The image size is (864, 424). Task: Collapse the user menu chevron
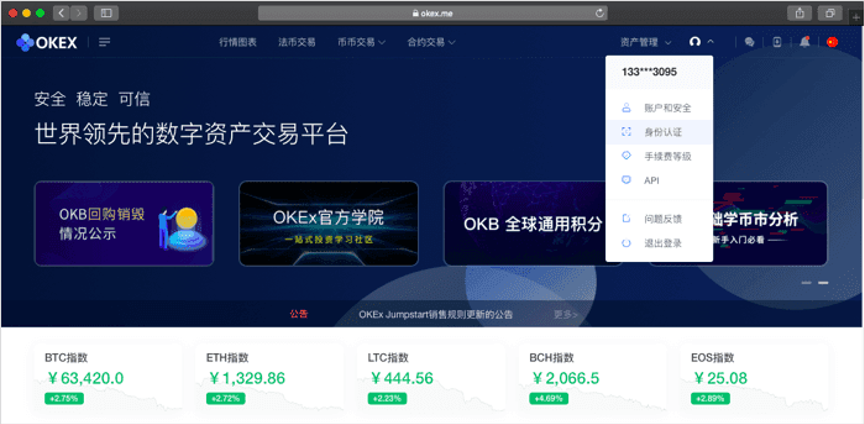click(710, 41)
